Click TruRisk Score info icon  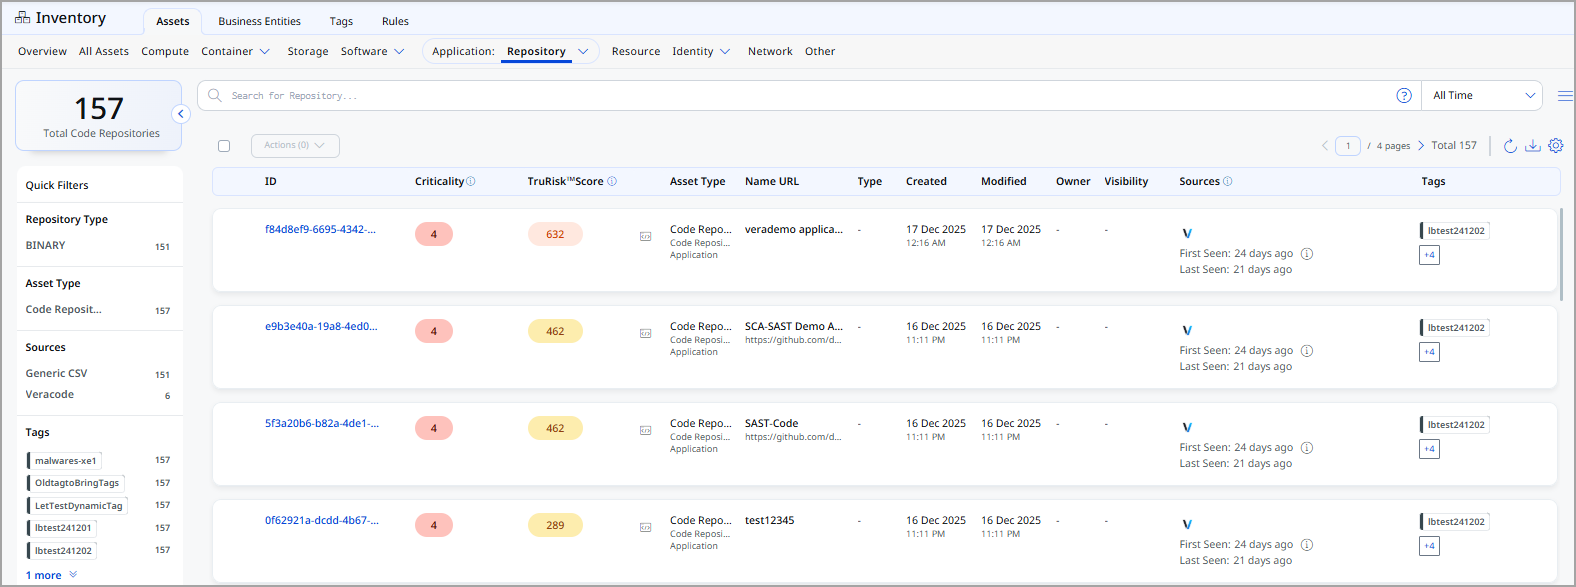coord(612,182)
